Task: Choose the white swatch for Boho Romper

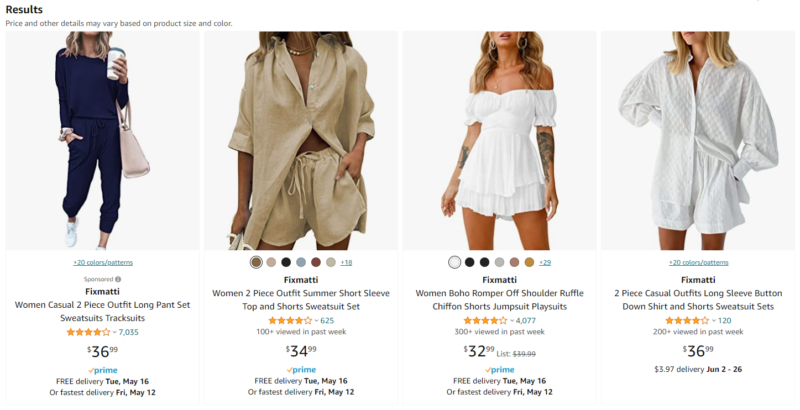Action: (455, 262)
